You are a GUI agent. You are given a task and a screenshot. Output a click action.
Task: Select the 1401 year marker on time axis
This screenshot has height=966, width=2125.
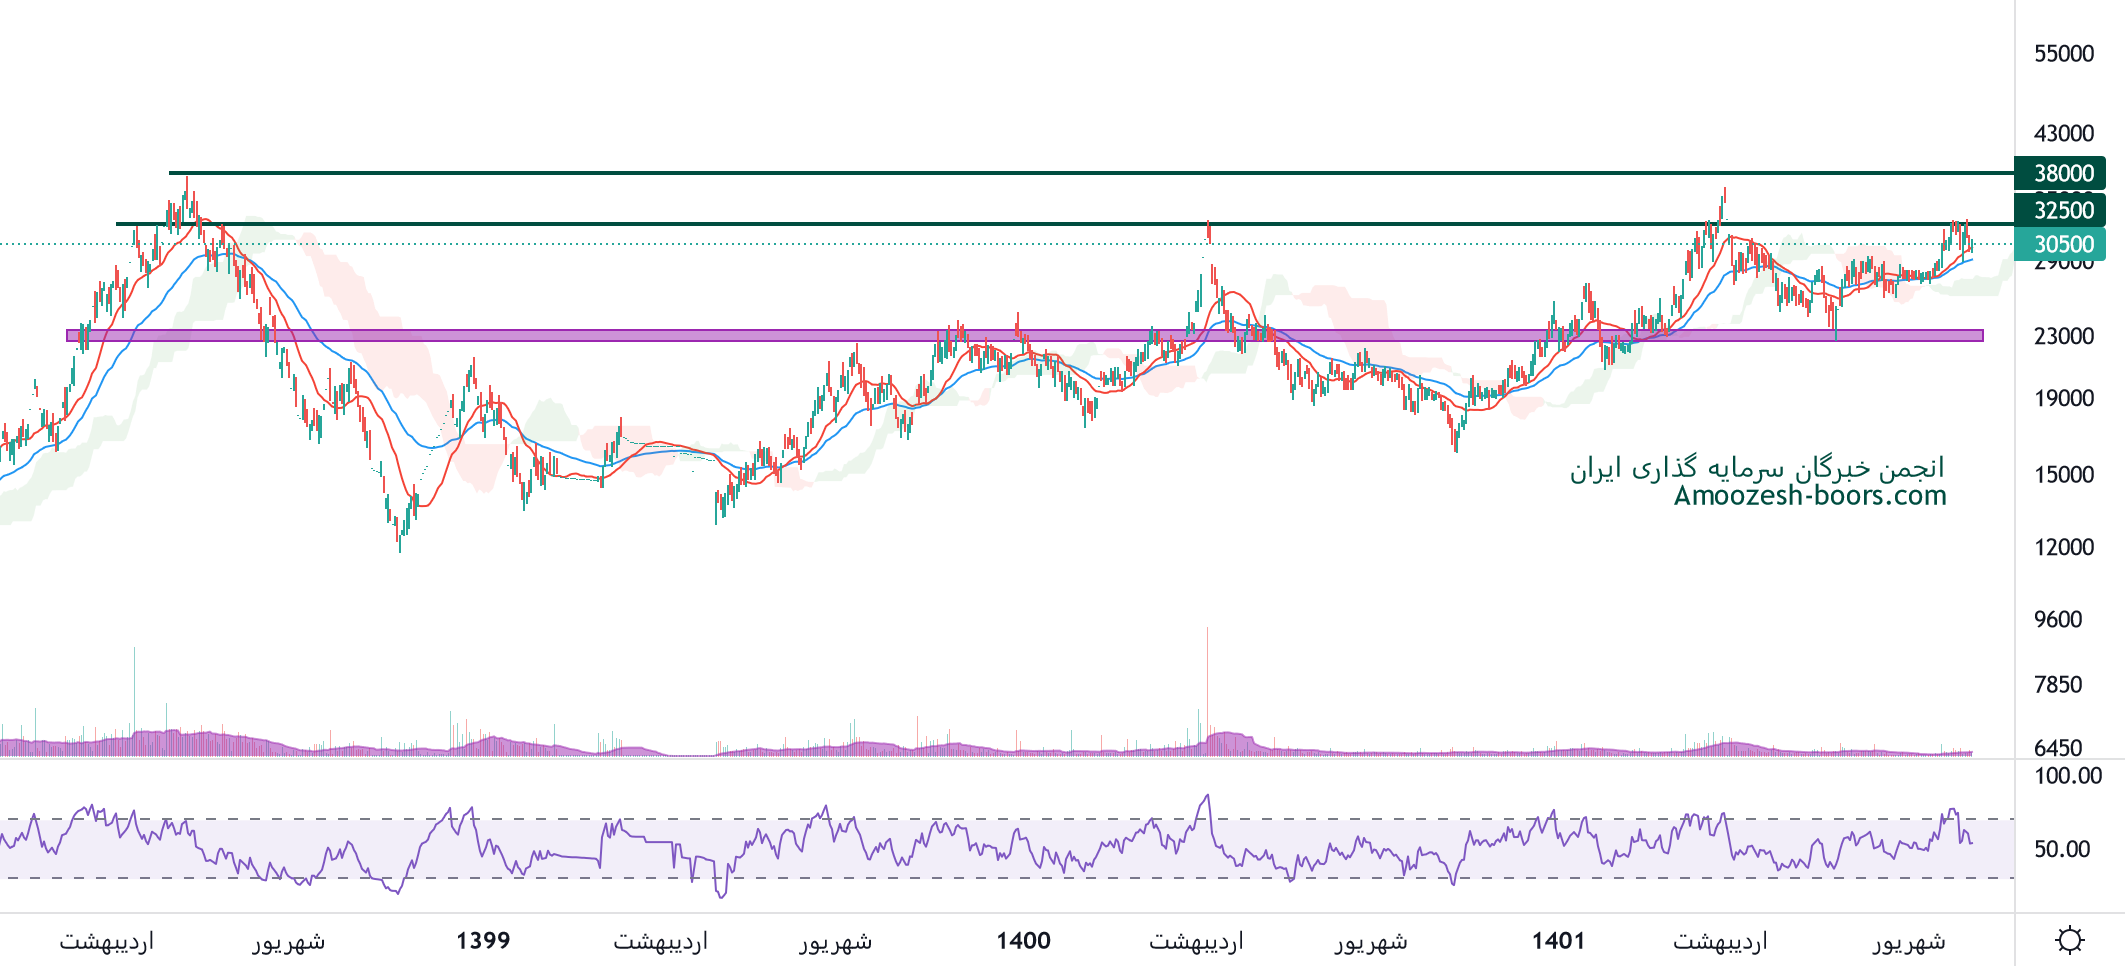tap(1558, 941)
